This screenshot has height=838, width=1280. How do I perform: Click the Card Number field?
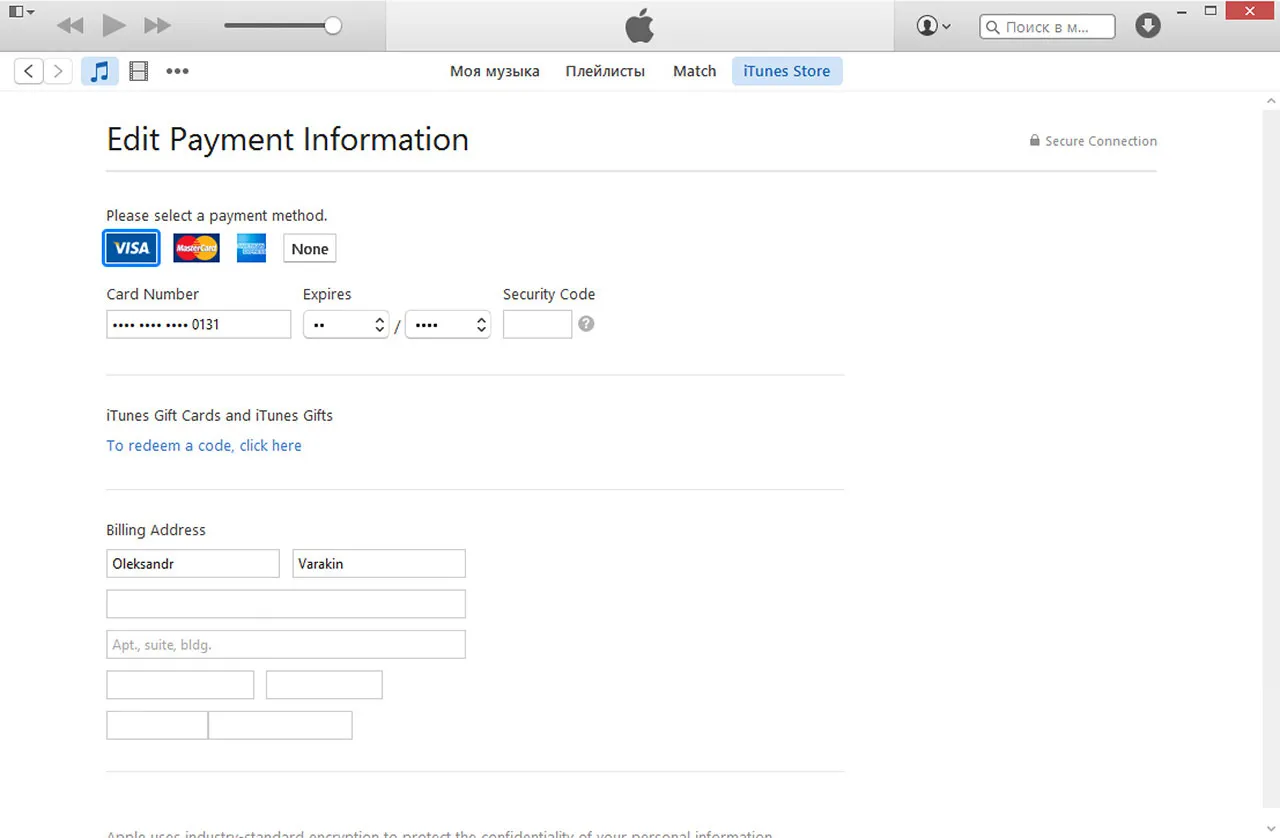coord(199,324)
